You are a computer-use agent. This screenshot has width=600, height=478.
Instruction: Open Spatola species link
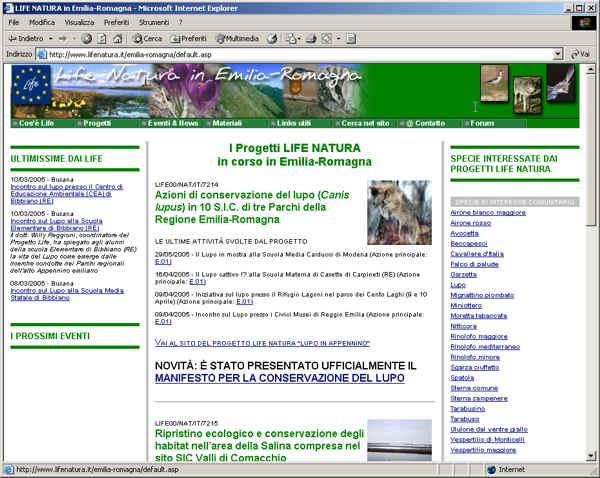tap(462, 378)
